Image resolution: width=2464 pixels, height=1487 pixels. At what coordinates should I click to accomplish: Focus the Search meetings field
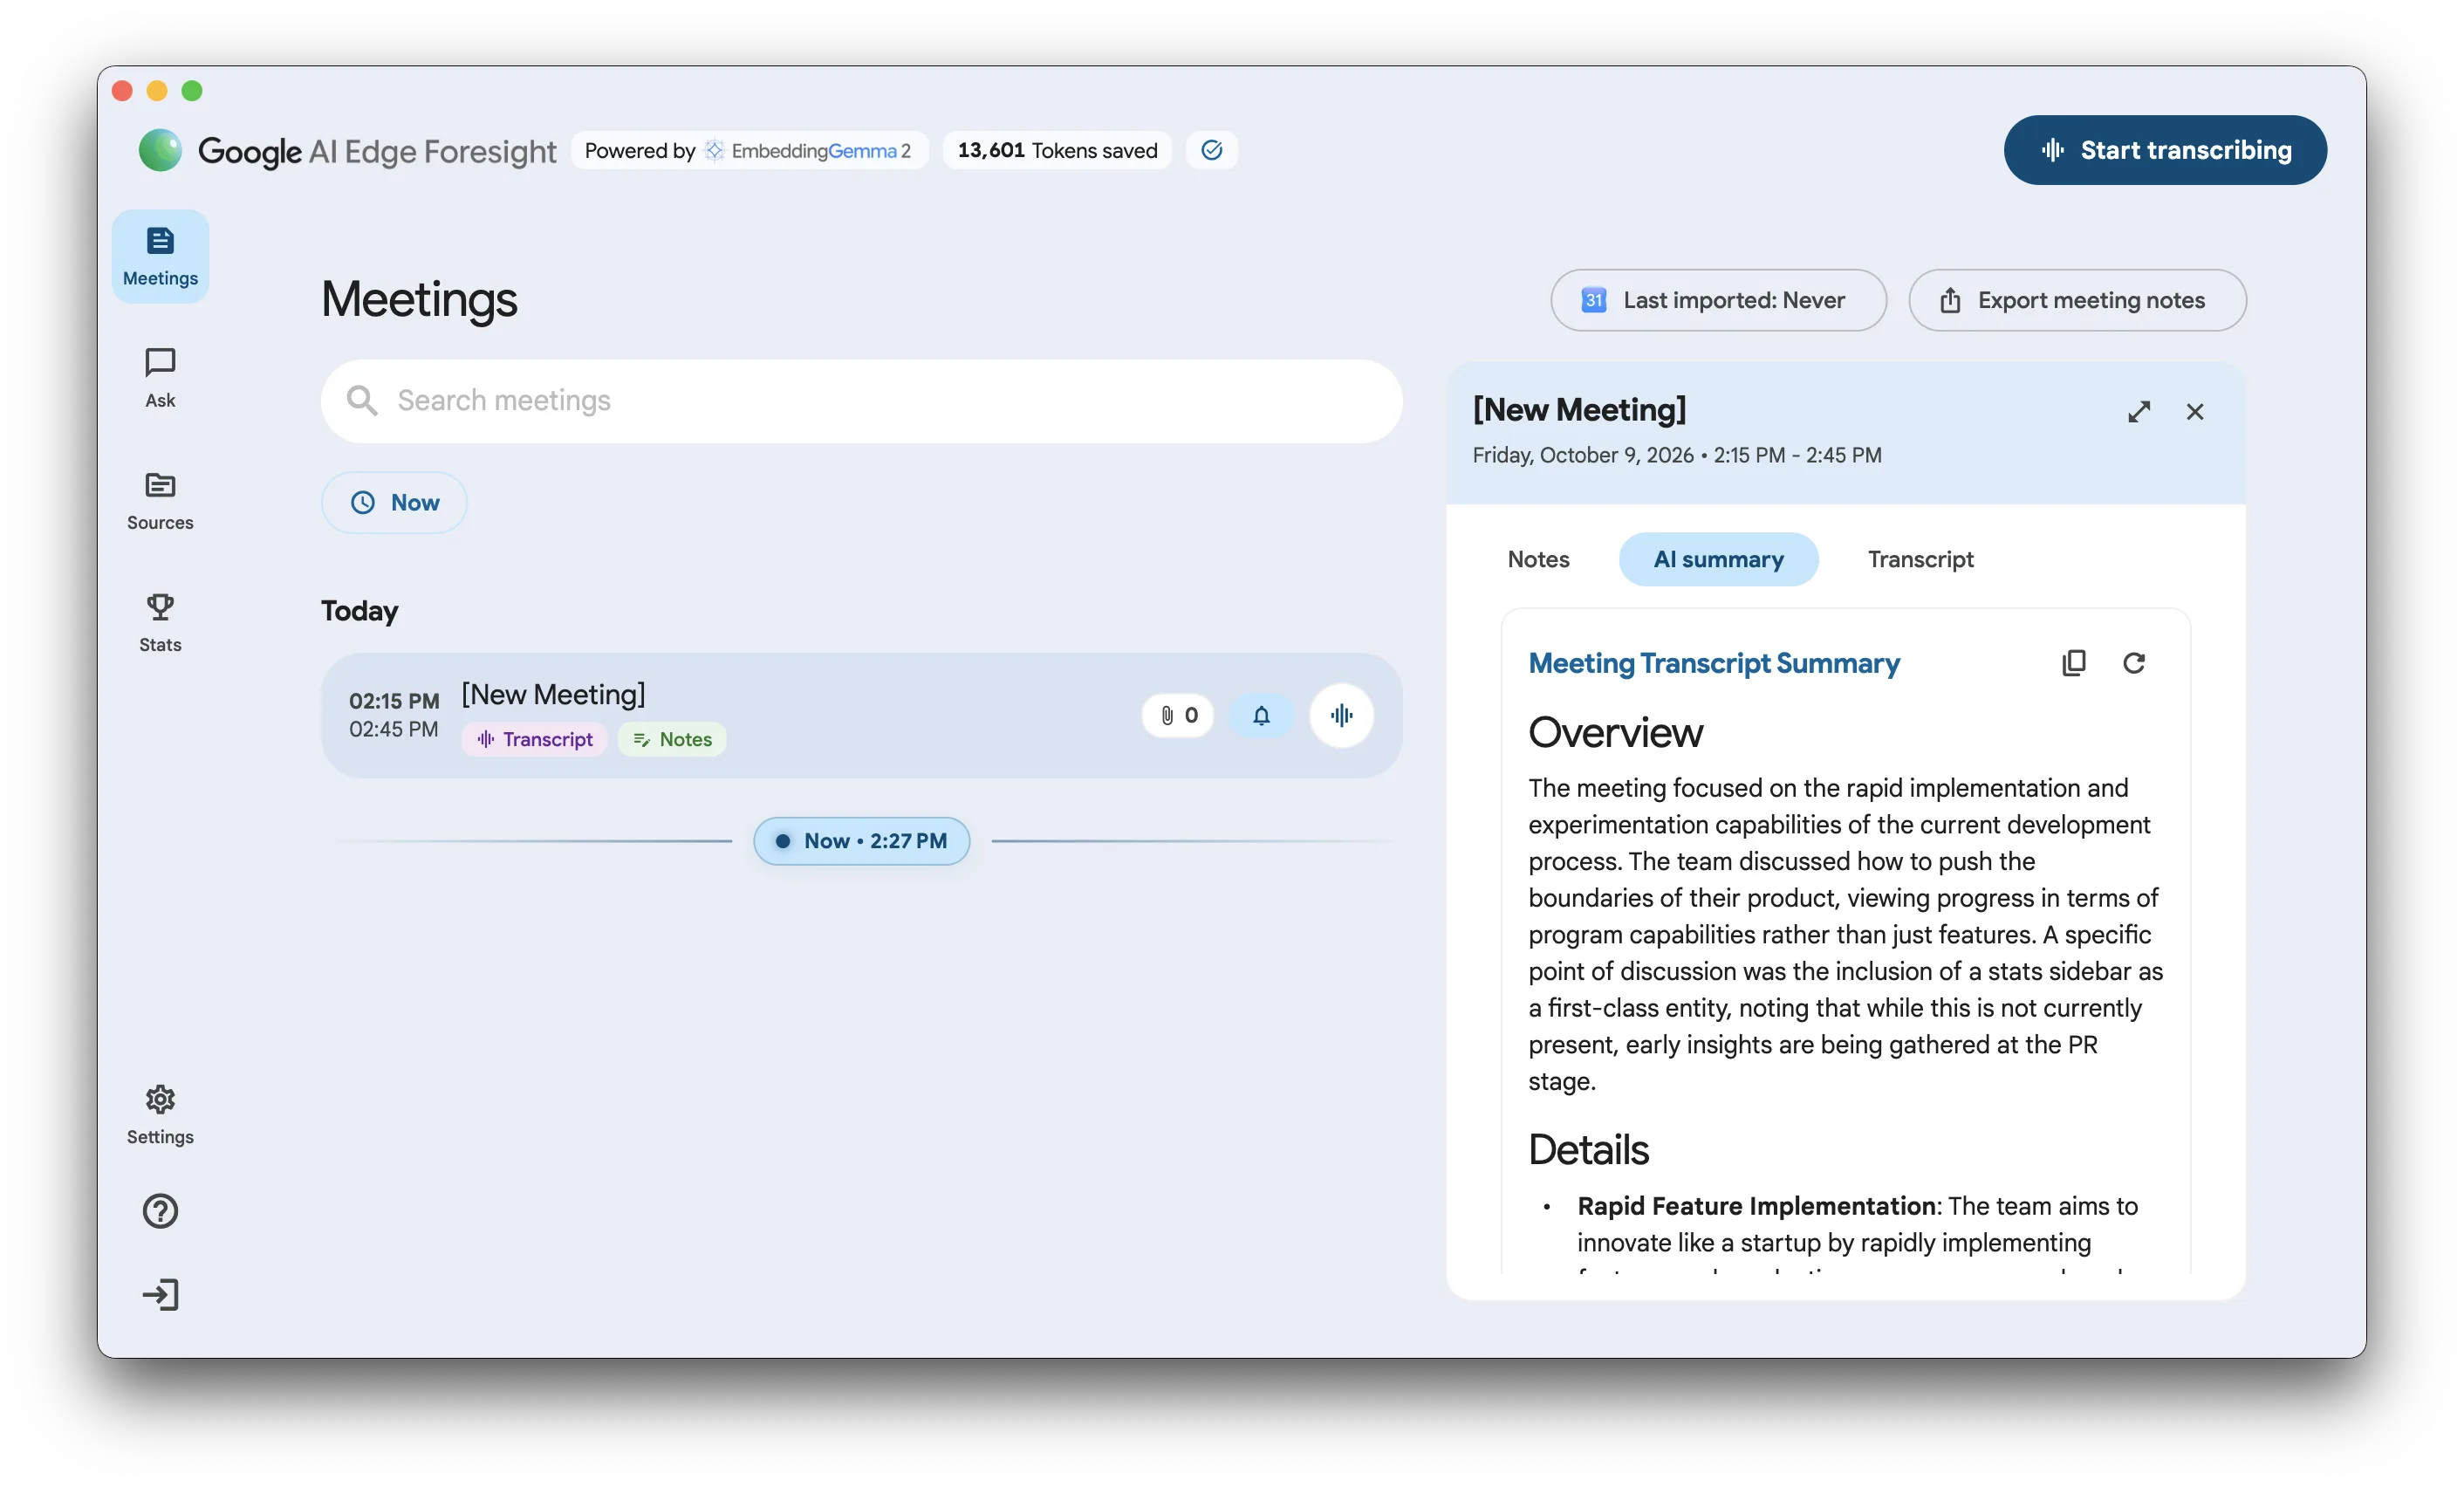pyautogui.click(x=861, y=401)
